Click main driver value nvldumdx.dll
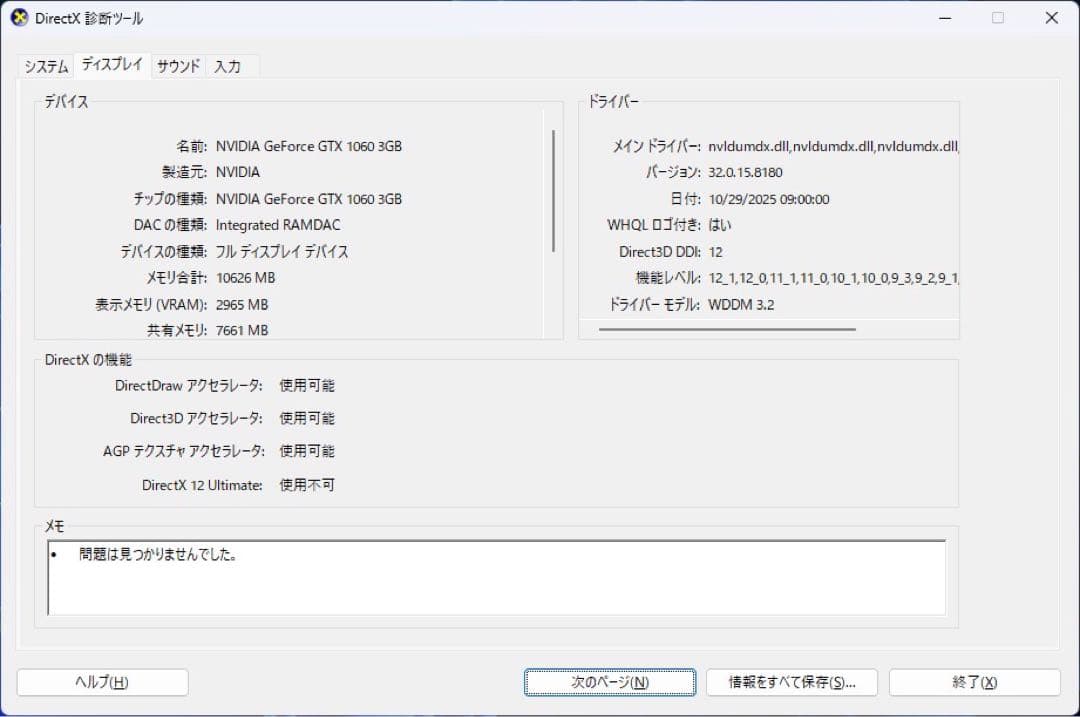Screen dimensions: 1080x717 (833, 146)
